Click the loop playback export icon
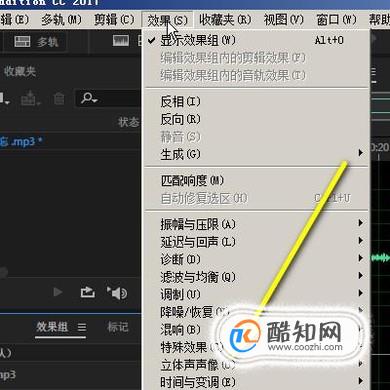This screenshot has height=390, width=390. [88, 292]
